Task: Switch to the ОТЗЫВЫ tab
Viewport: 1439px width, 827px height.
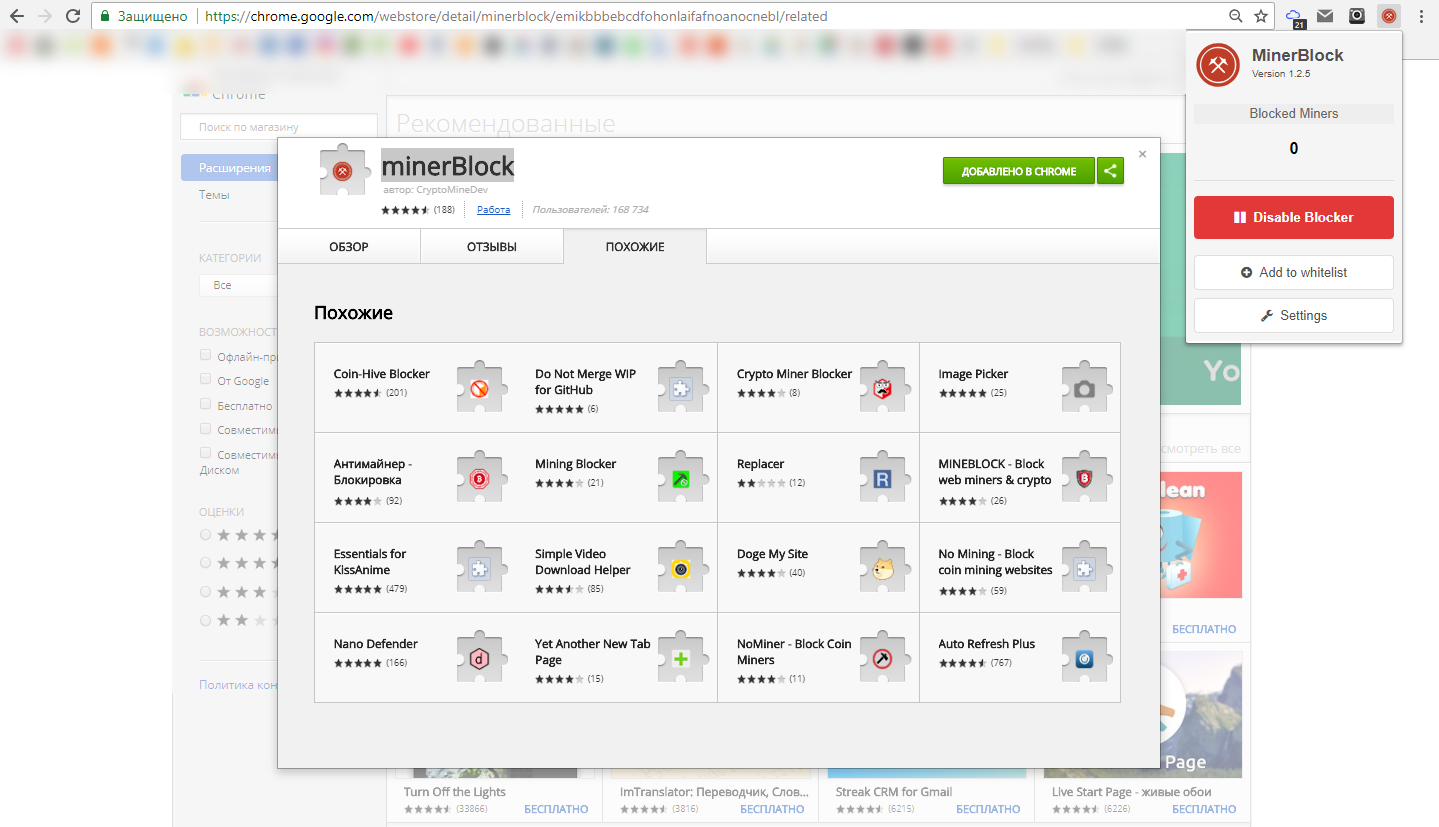Action: click(492, 247)
